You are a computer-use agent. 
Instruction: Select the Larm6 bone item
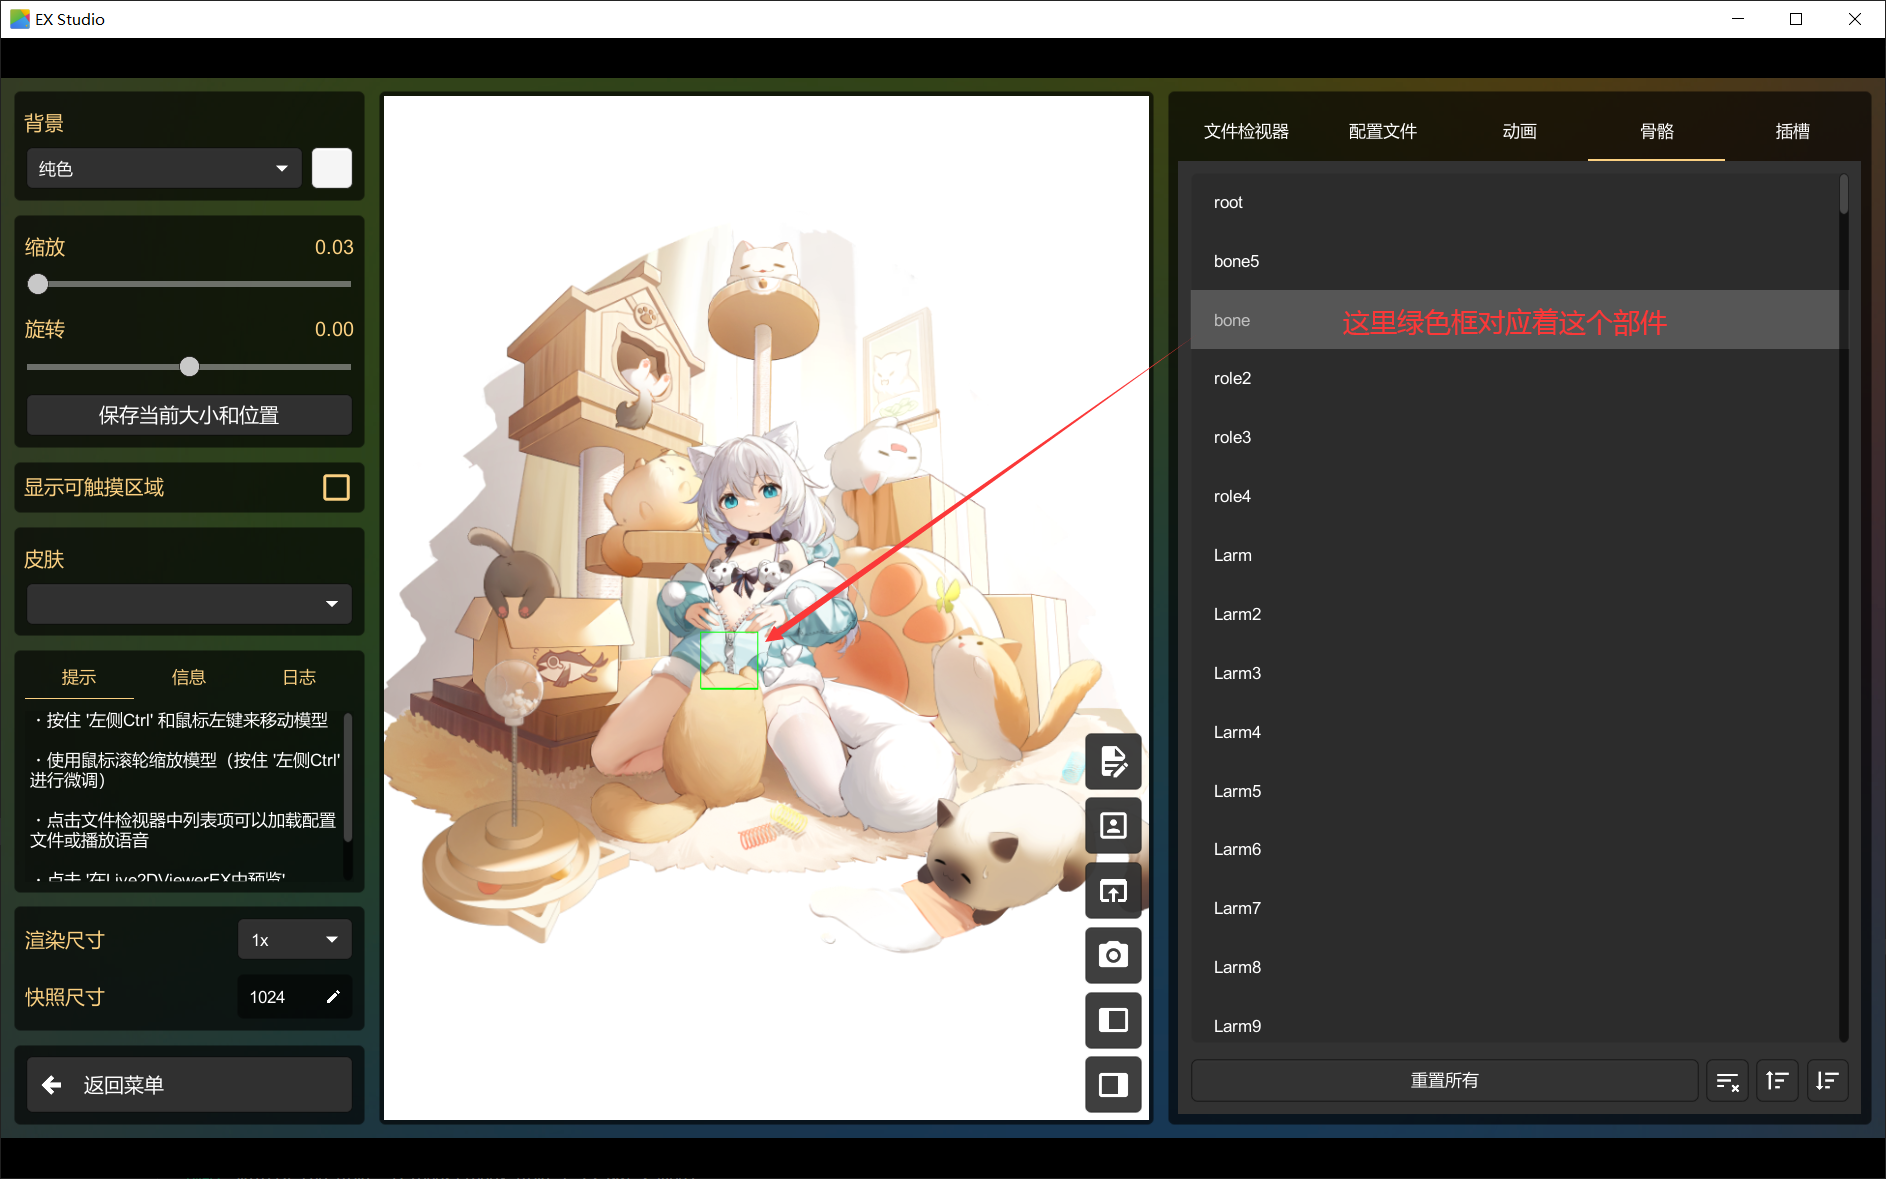(1515, 849)
